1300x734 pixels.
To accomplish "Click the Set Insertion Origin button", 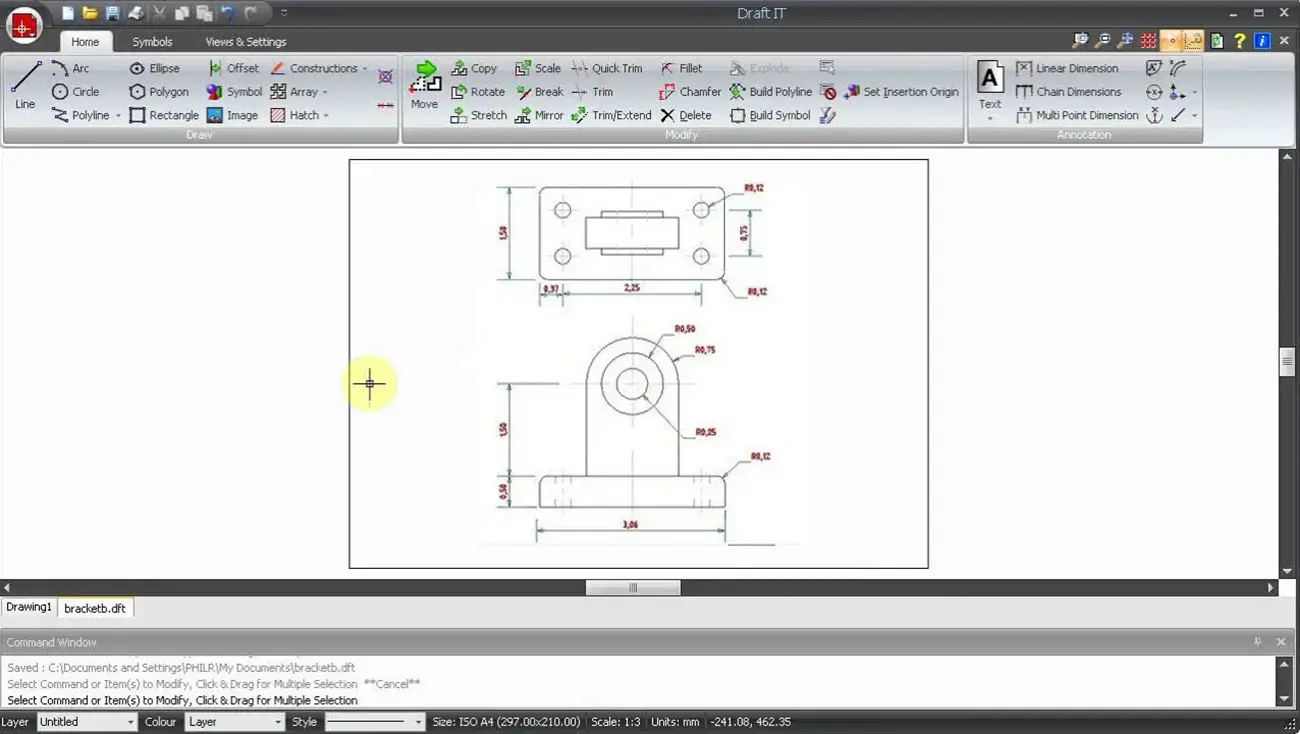I will click(x=901, y=92).
